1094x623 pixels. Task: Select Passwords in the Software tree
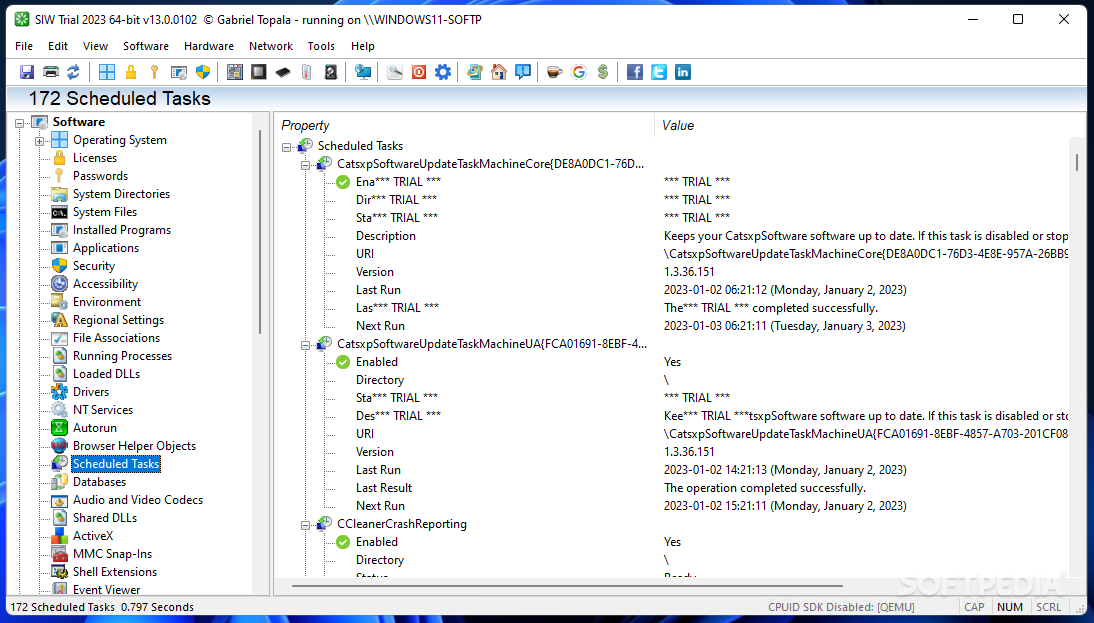pos(100,176)
